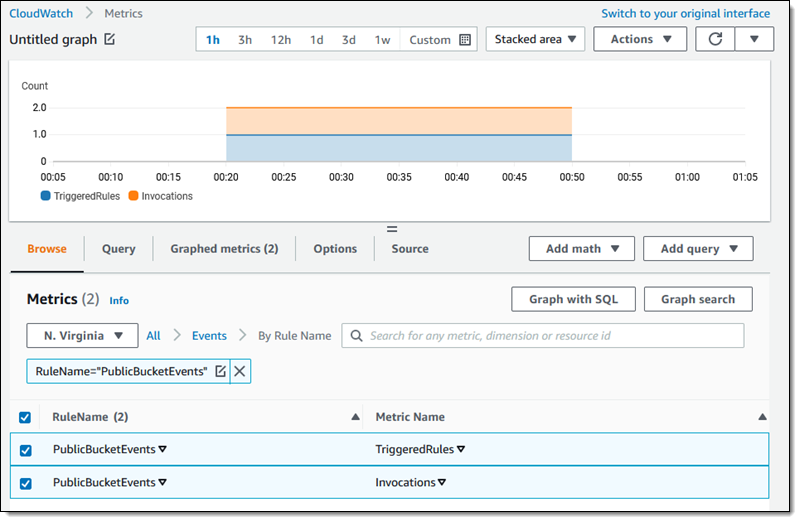Open the Custom time range calendar icon
The height and width of the screenshot is (522, 800).
[x=465, y=40]
